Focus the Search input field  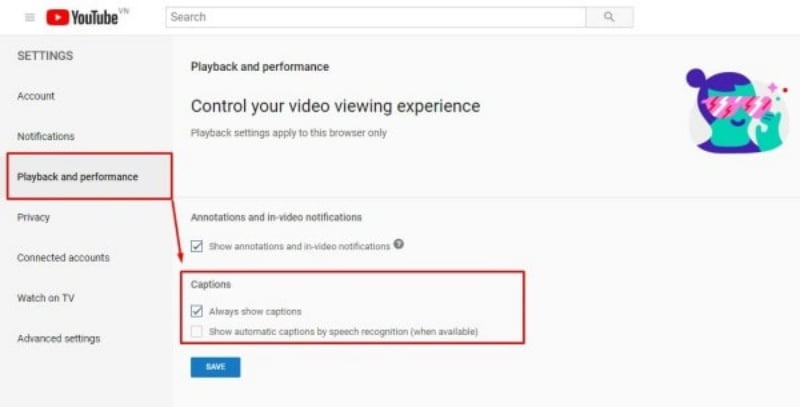click(375, 17)
